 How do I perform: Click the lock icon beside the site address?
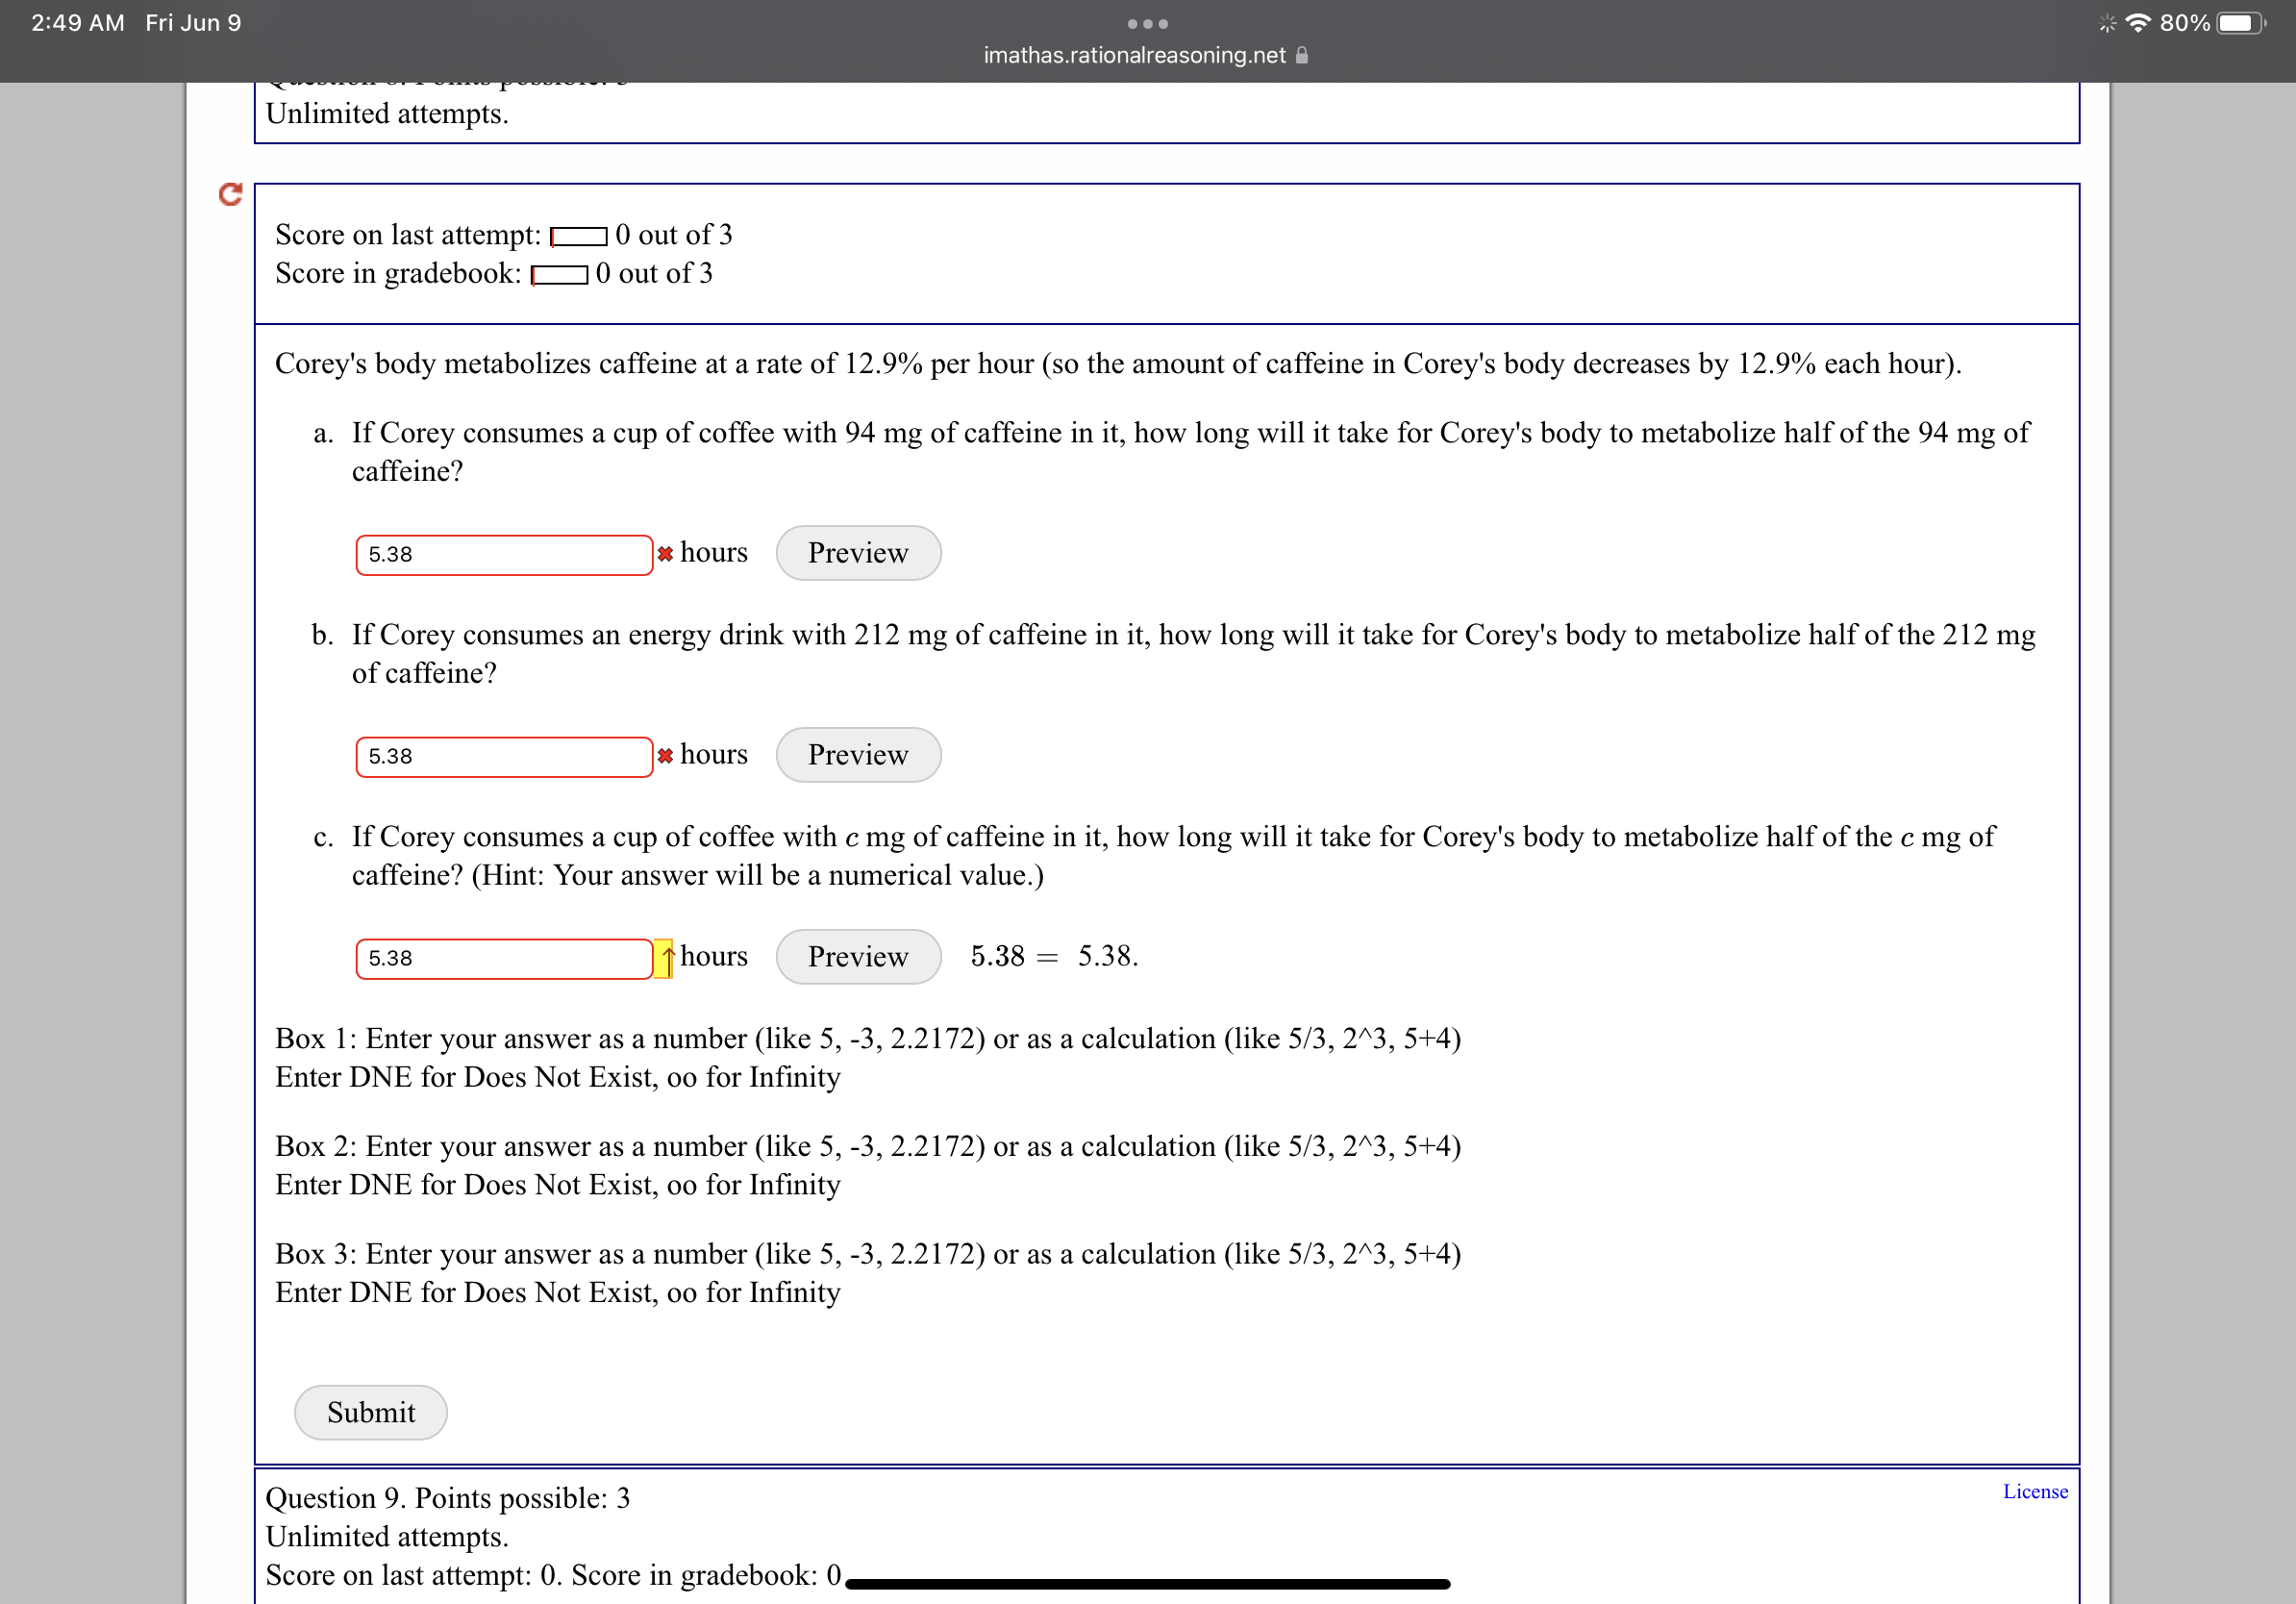[1300, 55]
